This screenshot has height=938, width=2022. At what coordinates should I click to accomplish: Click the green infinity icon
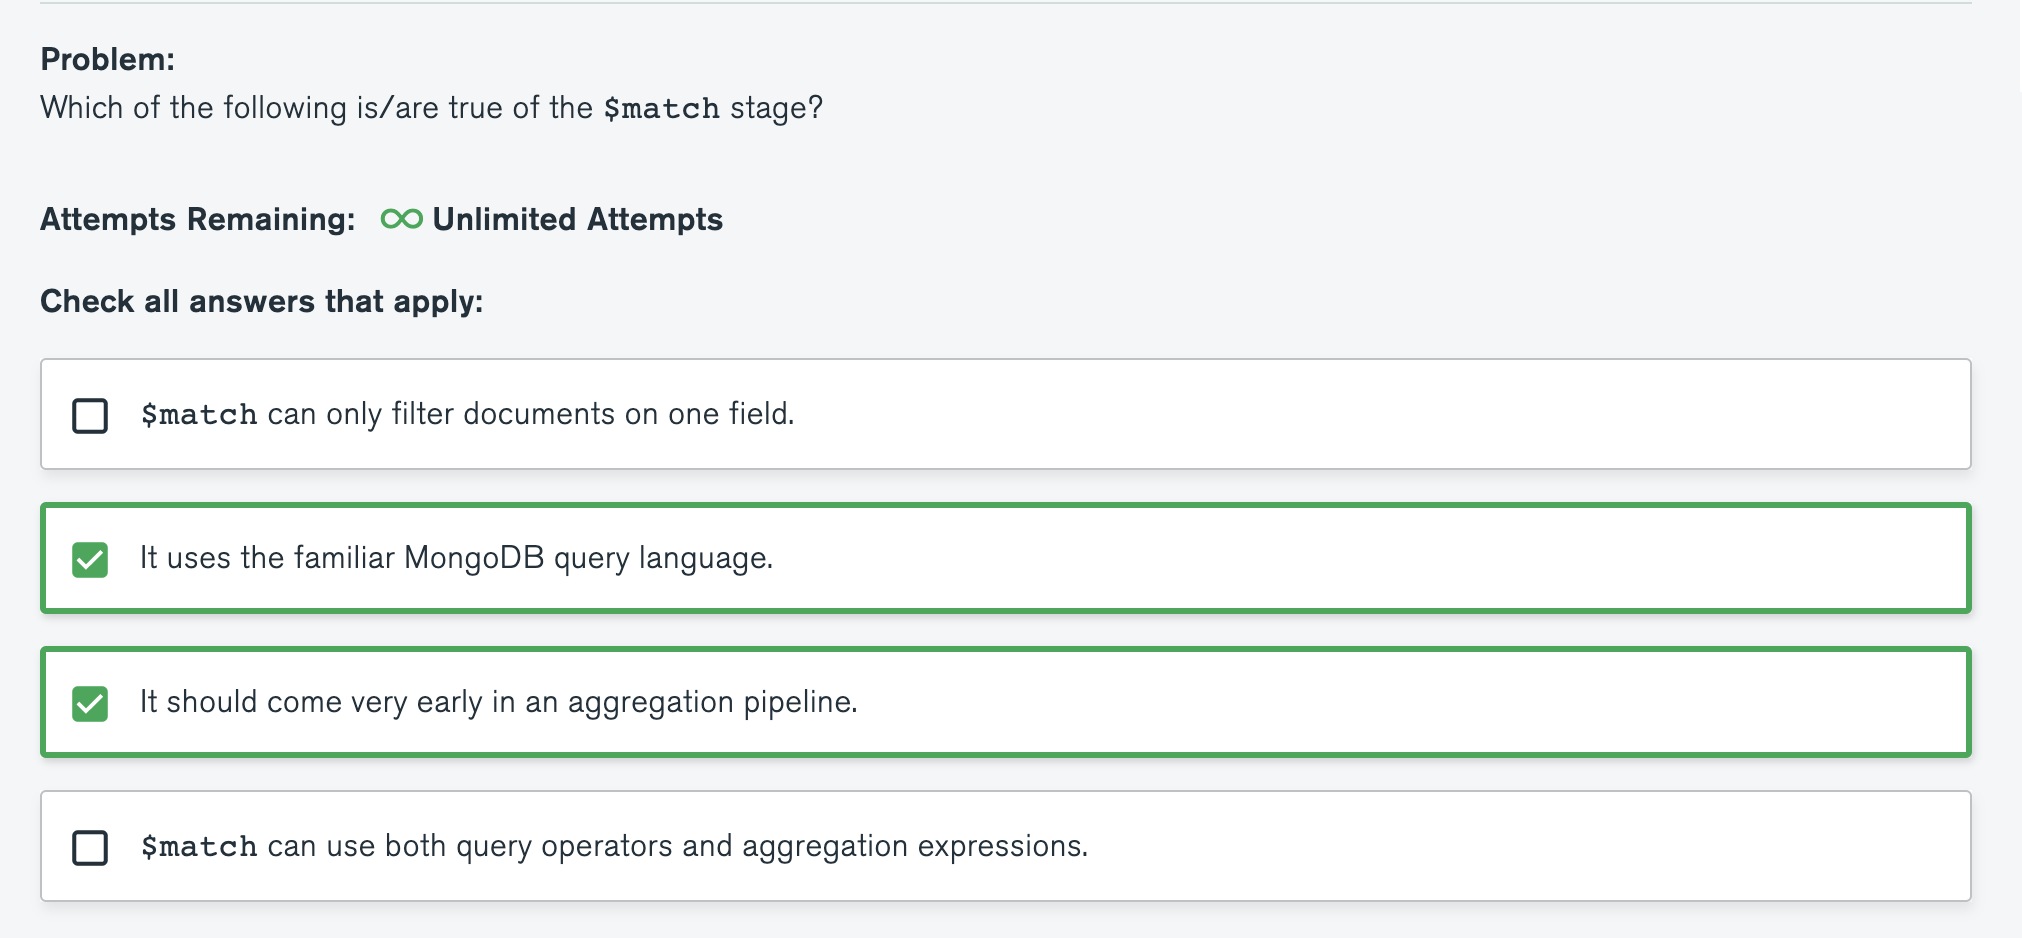pyautogui.click(x=402, y=219)
